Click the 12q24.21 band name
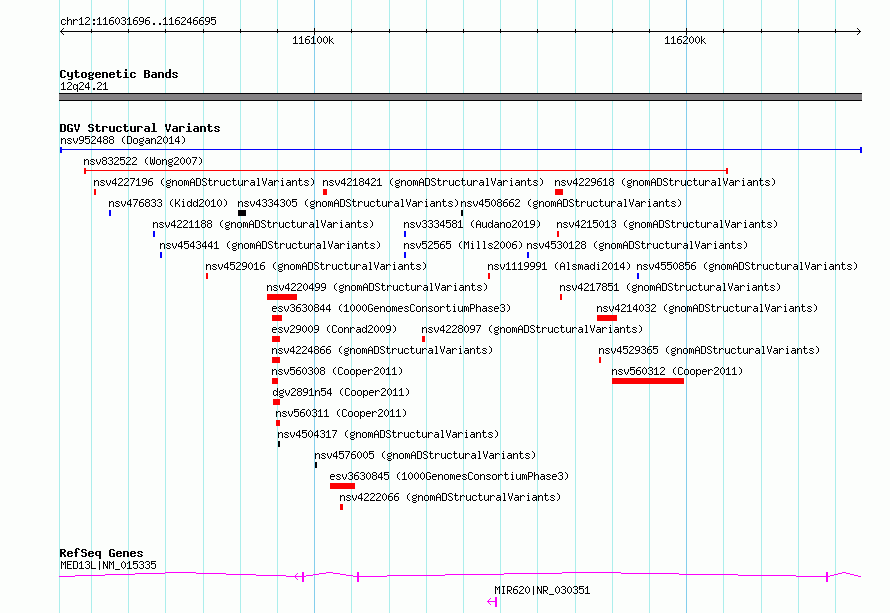This screenshot has height=613, width=890. 84,86
